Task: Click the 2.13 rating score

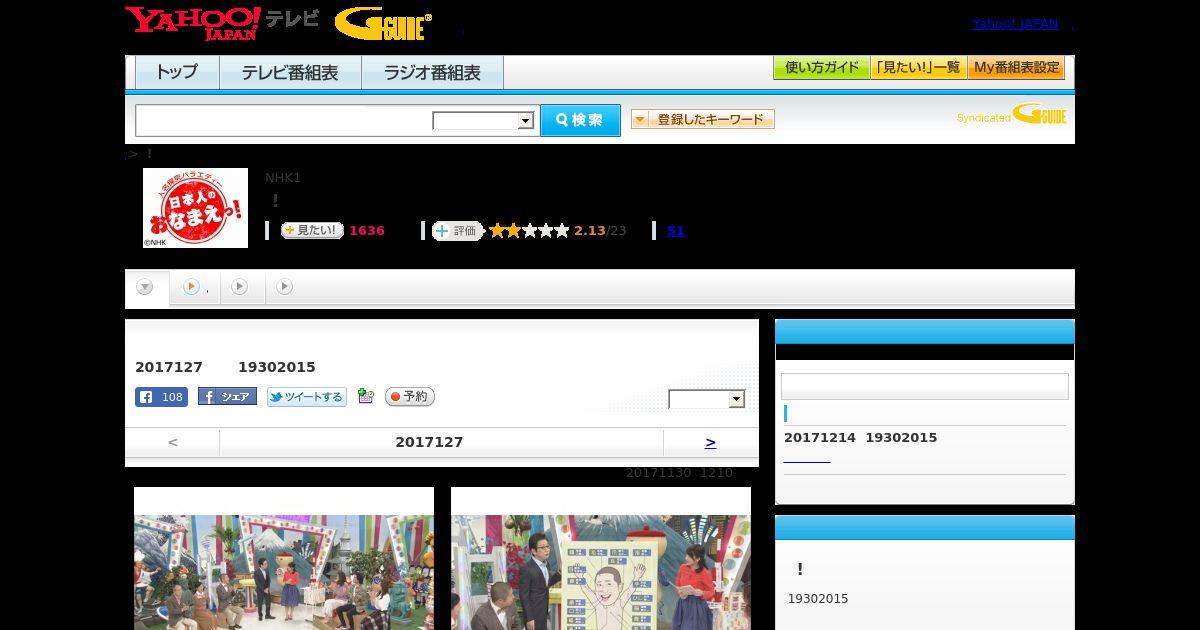Action: click(590, 231)
